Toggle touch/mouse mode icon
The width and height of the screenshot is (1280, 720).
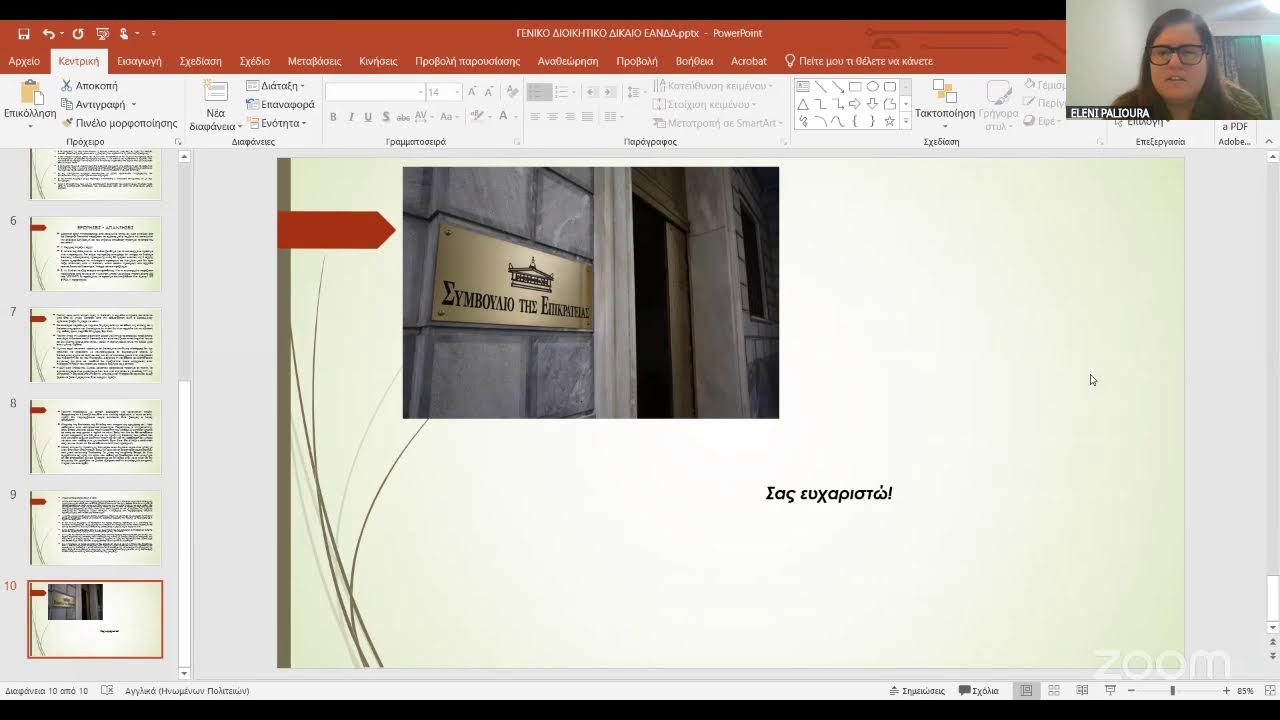(x=124, y=33)
